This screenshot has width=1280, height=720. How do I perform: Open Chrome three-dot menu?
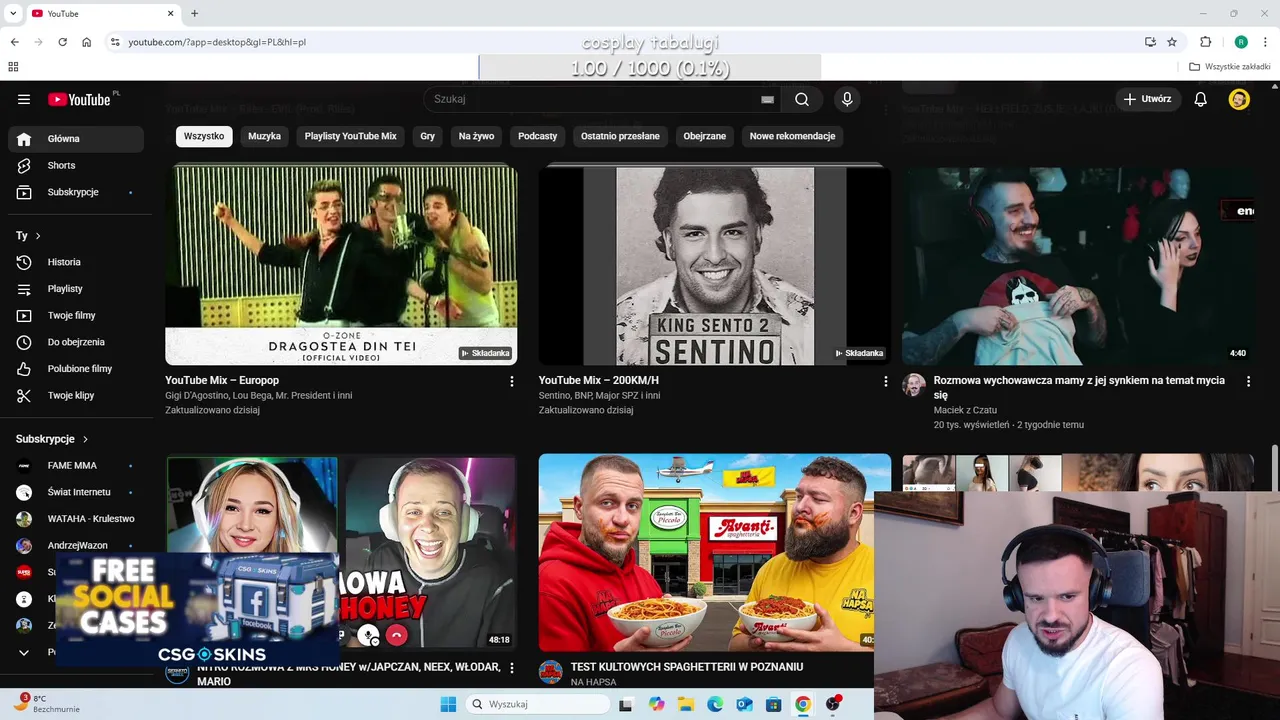(1266, 42)
